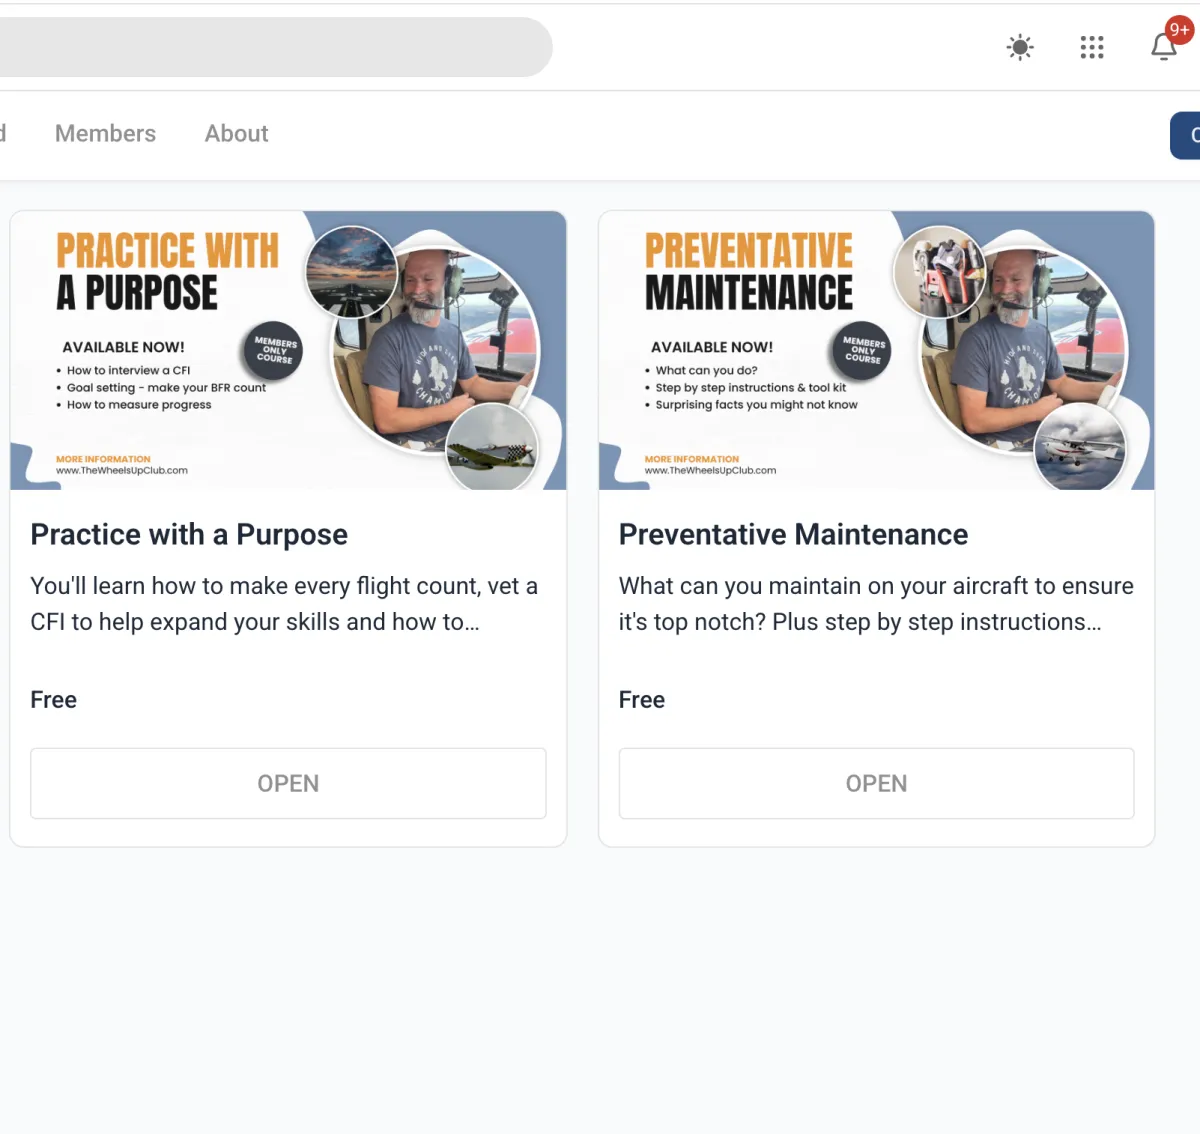Click the description starting "What can you maintain"
Screen dimensions: 1200x1134
[876, 604]
